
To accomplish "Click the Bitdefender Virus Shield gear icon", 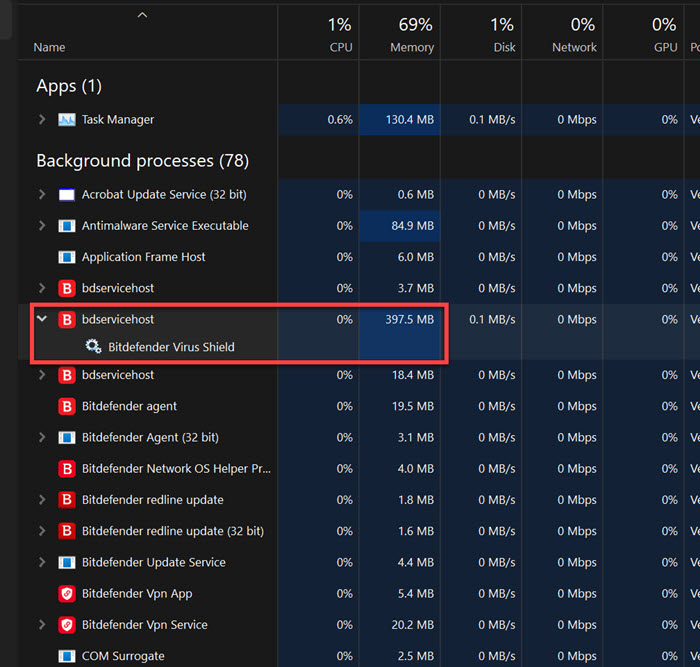I will [93, 347].
